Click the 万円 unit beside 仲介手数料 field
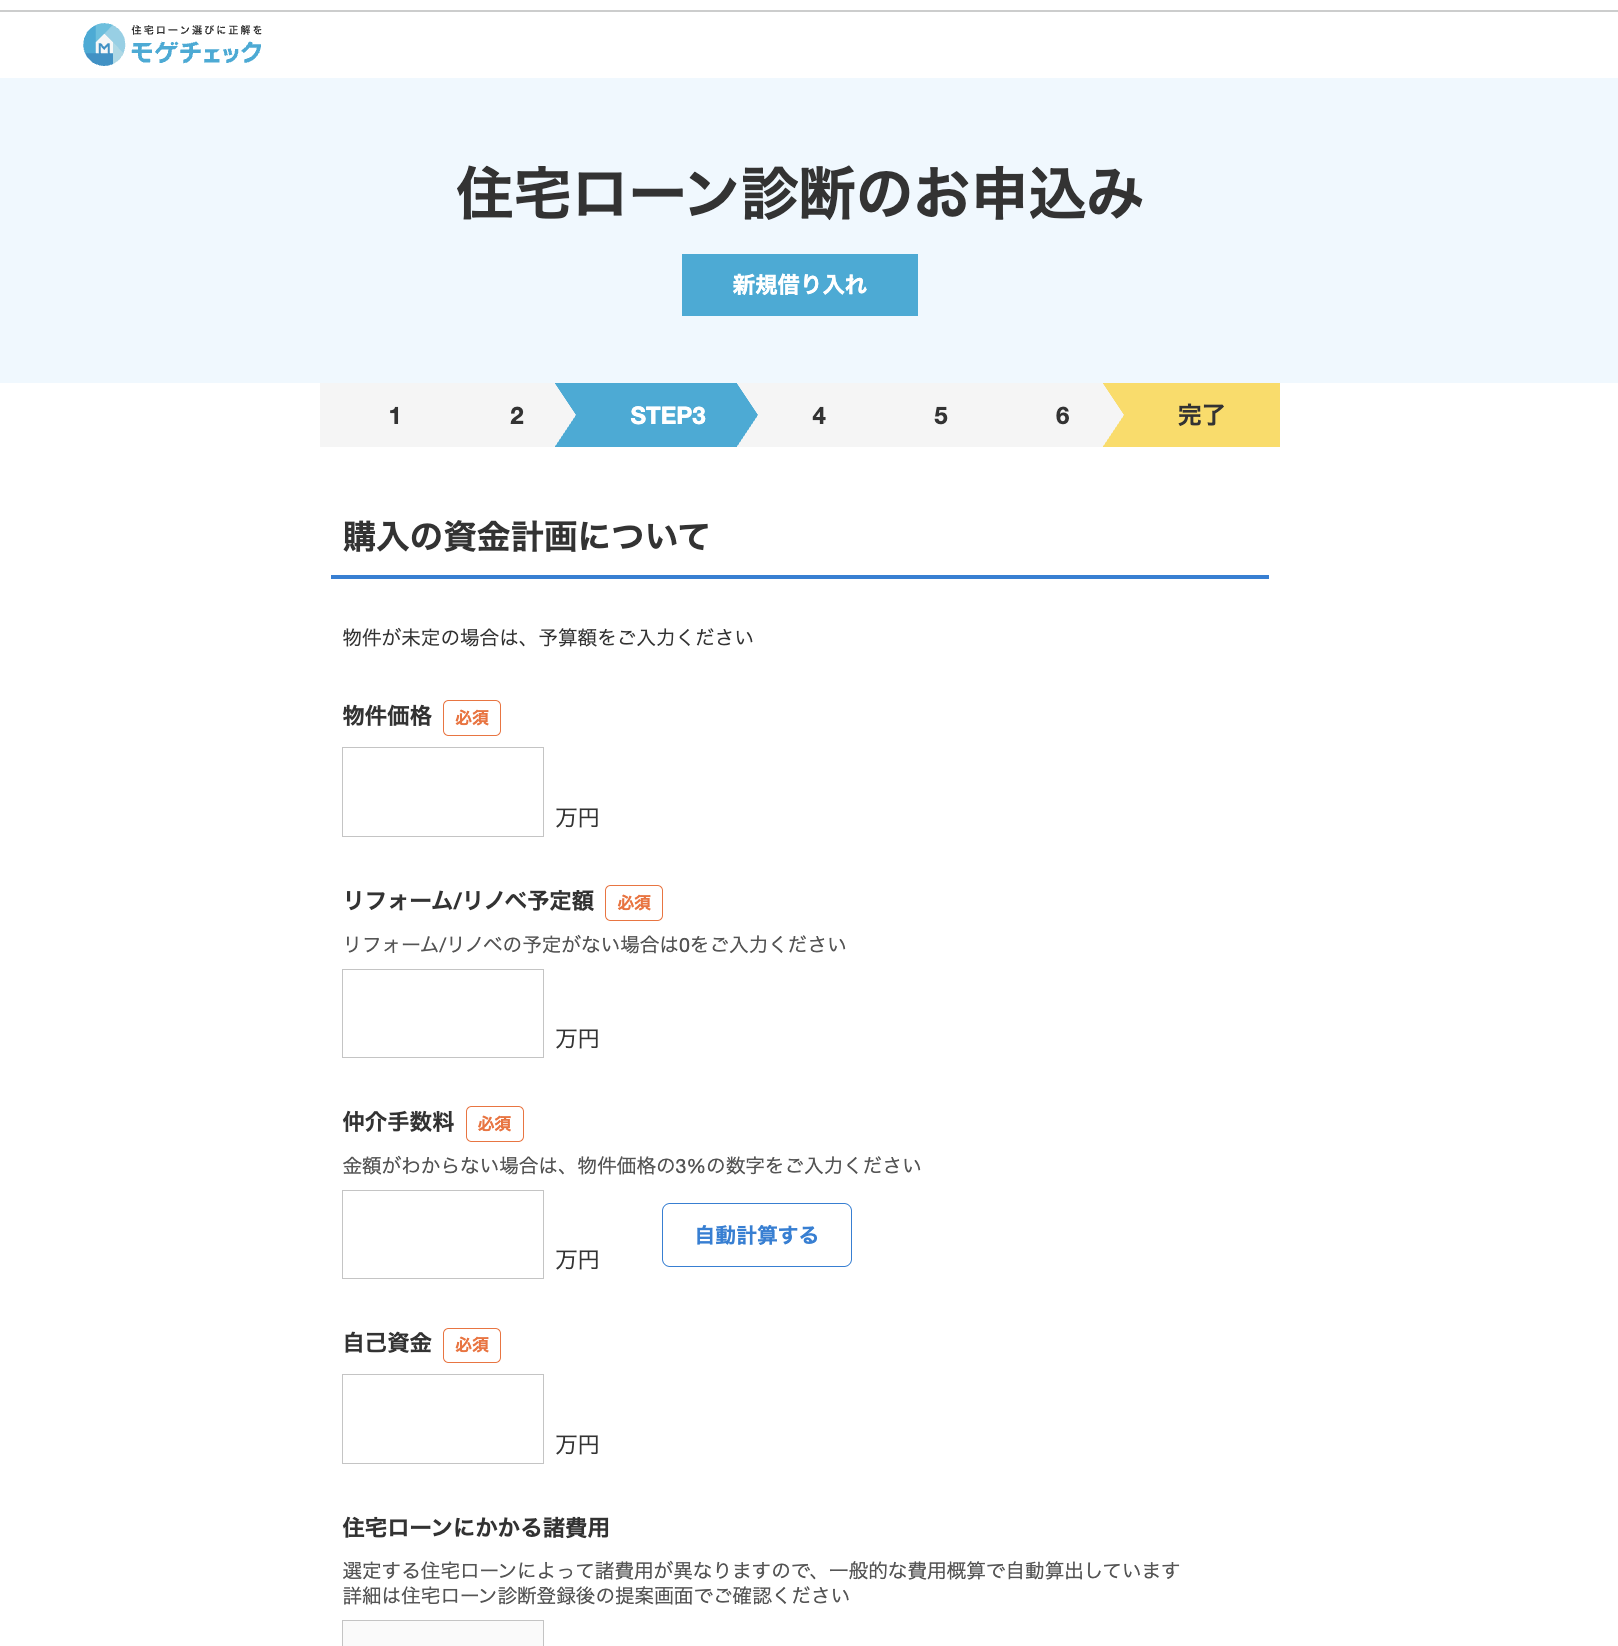 (x=577, y=1260)
